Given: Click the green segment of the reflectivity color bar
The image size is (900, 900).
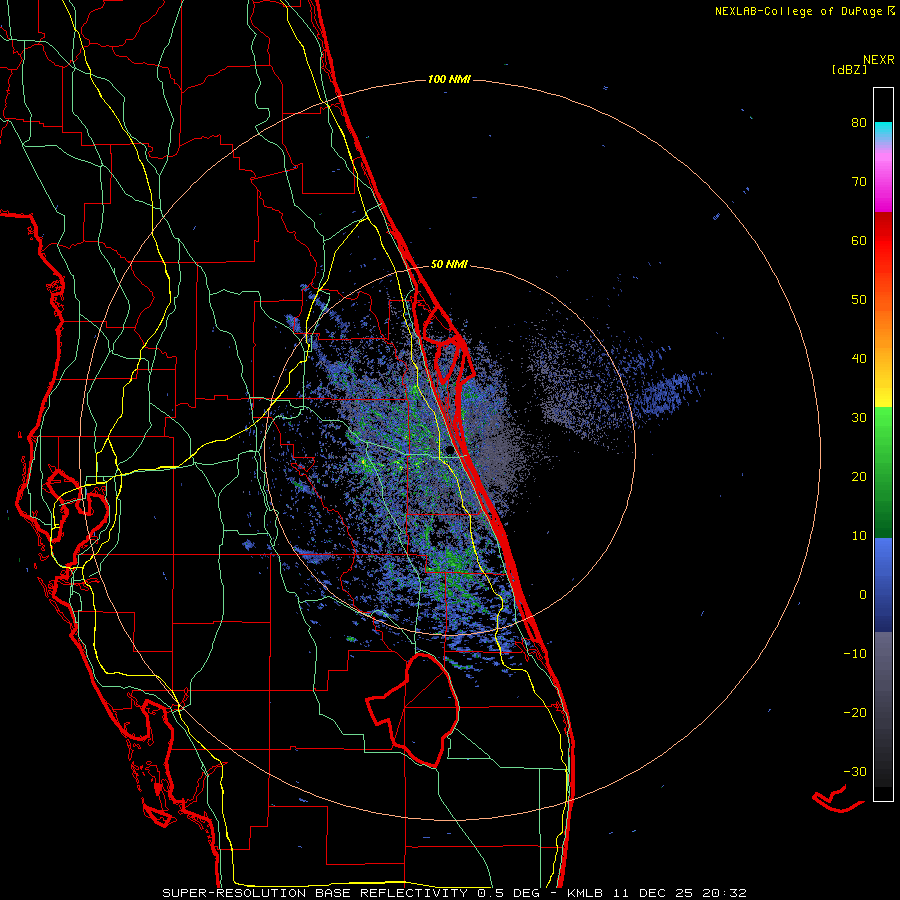Looking at the screenshot, I should tap(883, 473).
